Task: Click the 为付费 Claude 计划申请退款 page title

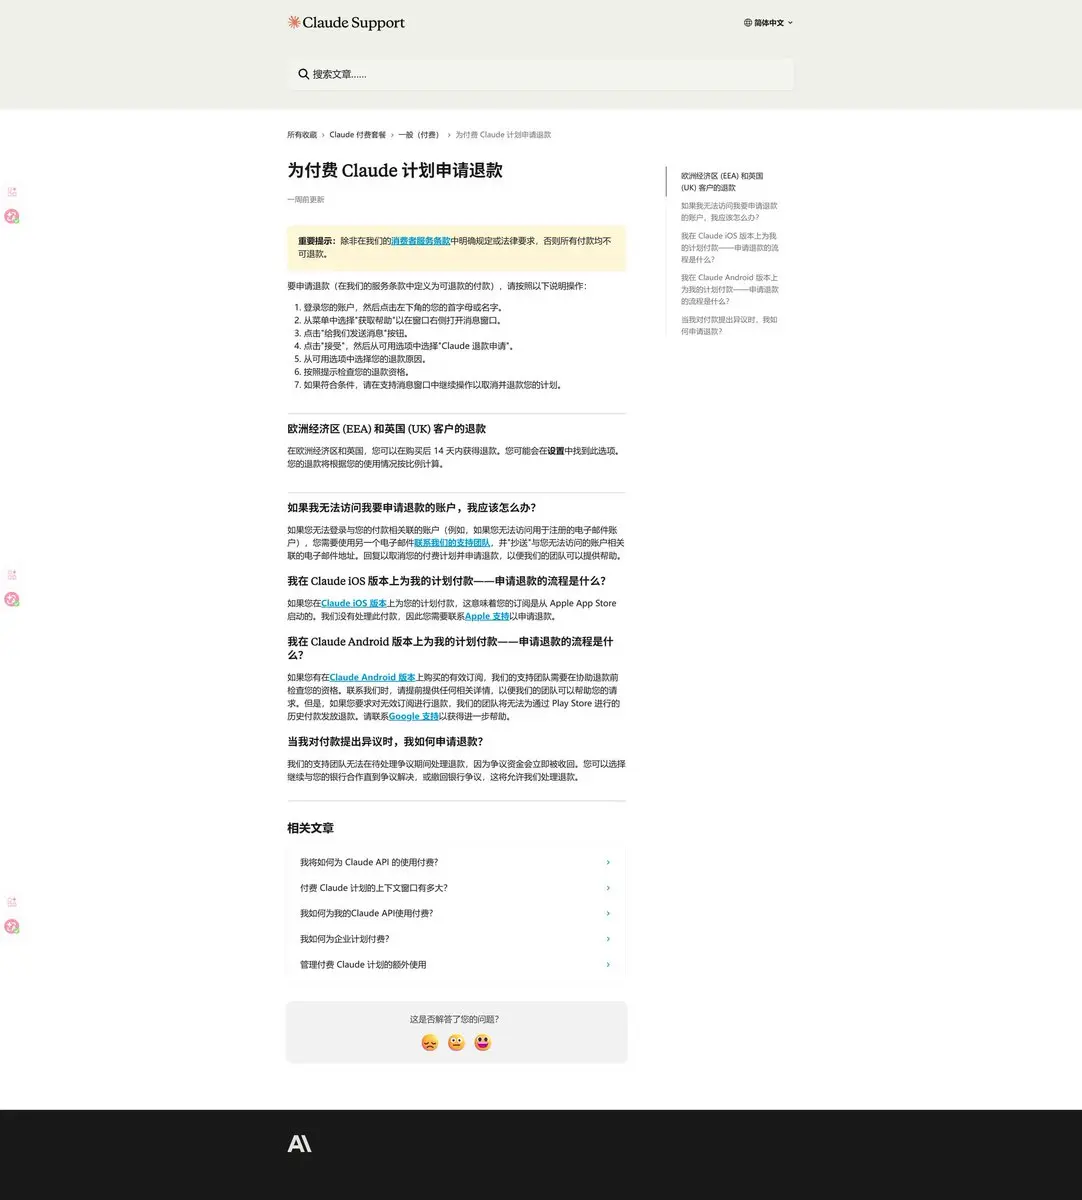Action: coord(395,171)
